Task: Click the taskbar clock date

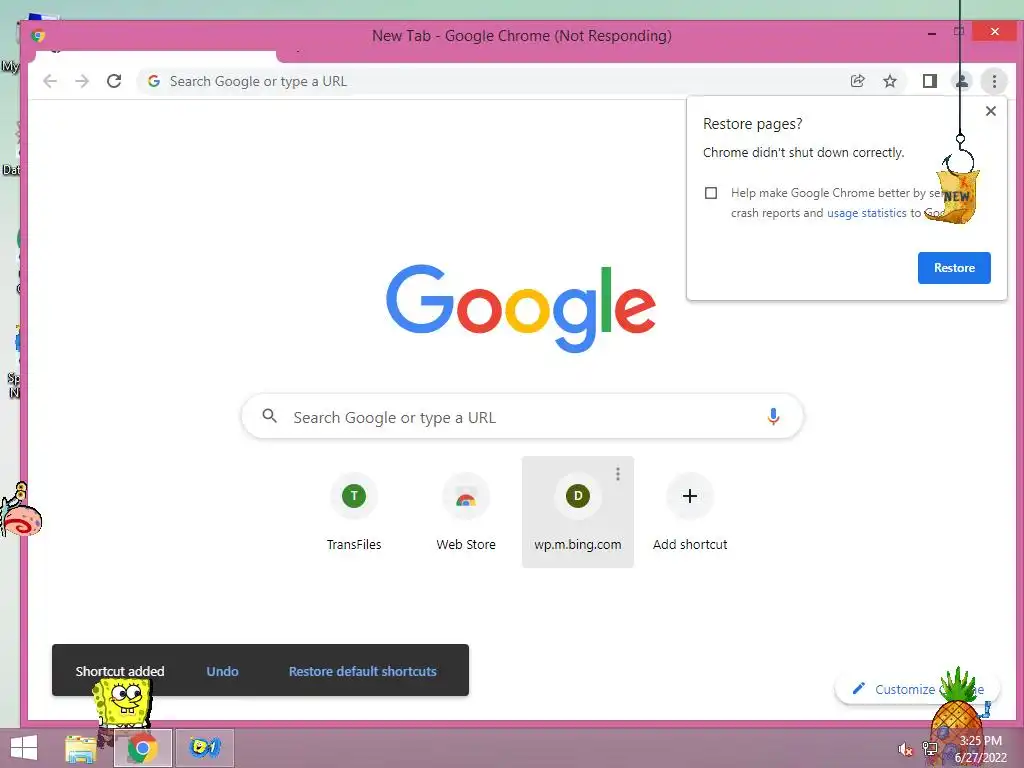Action: click(980, 749)
